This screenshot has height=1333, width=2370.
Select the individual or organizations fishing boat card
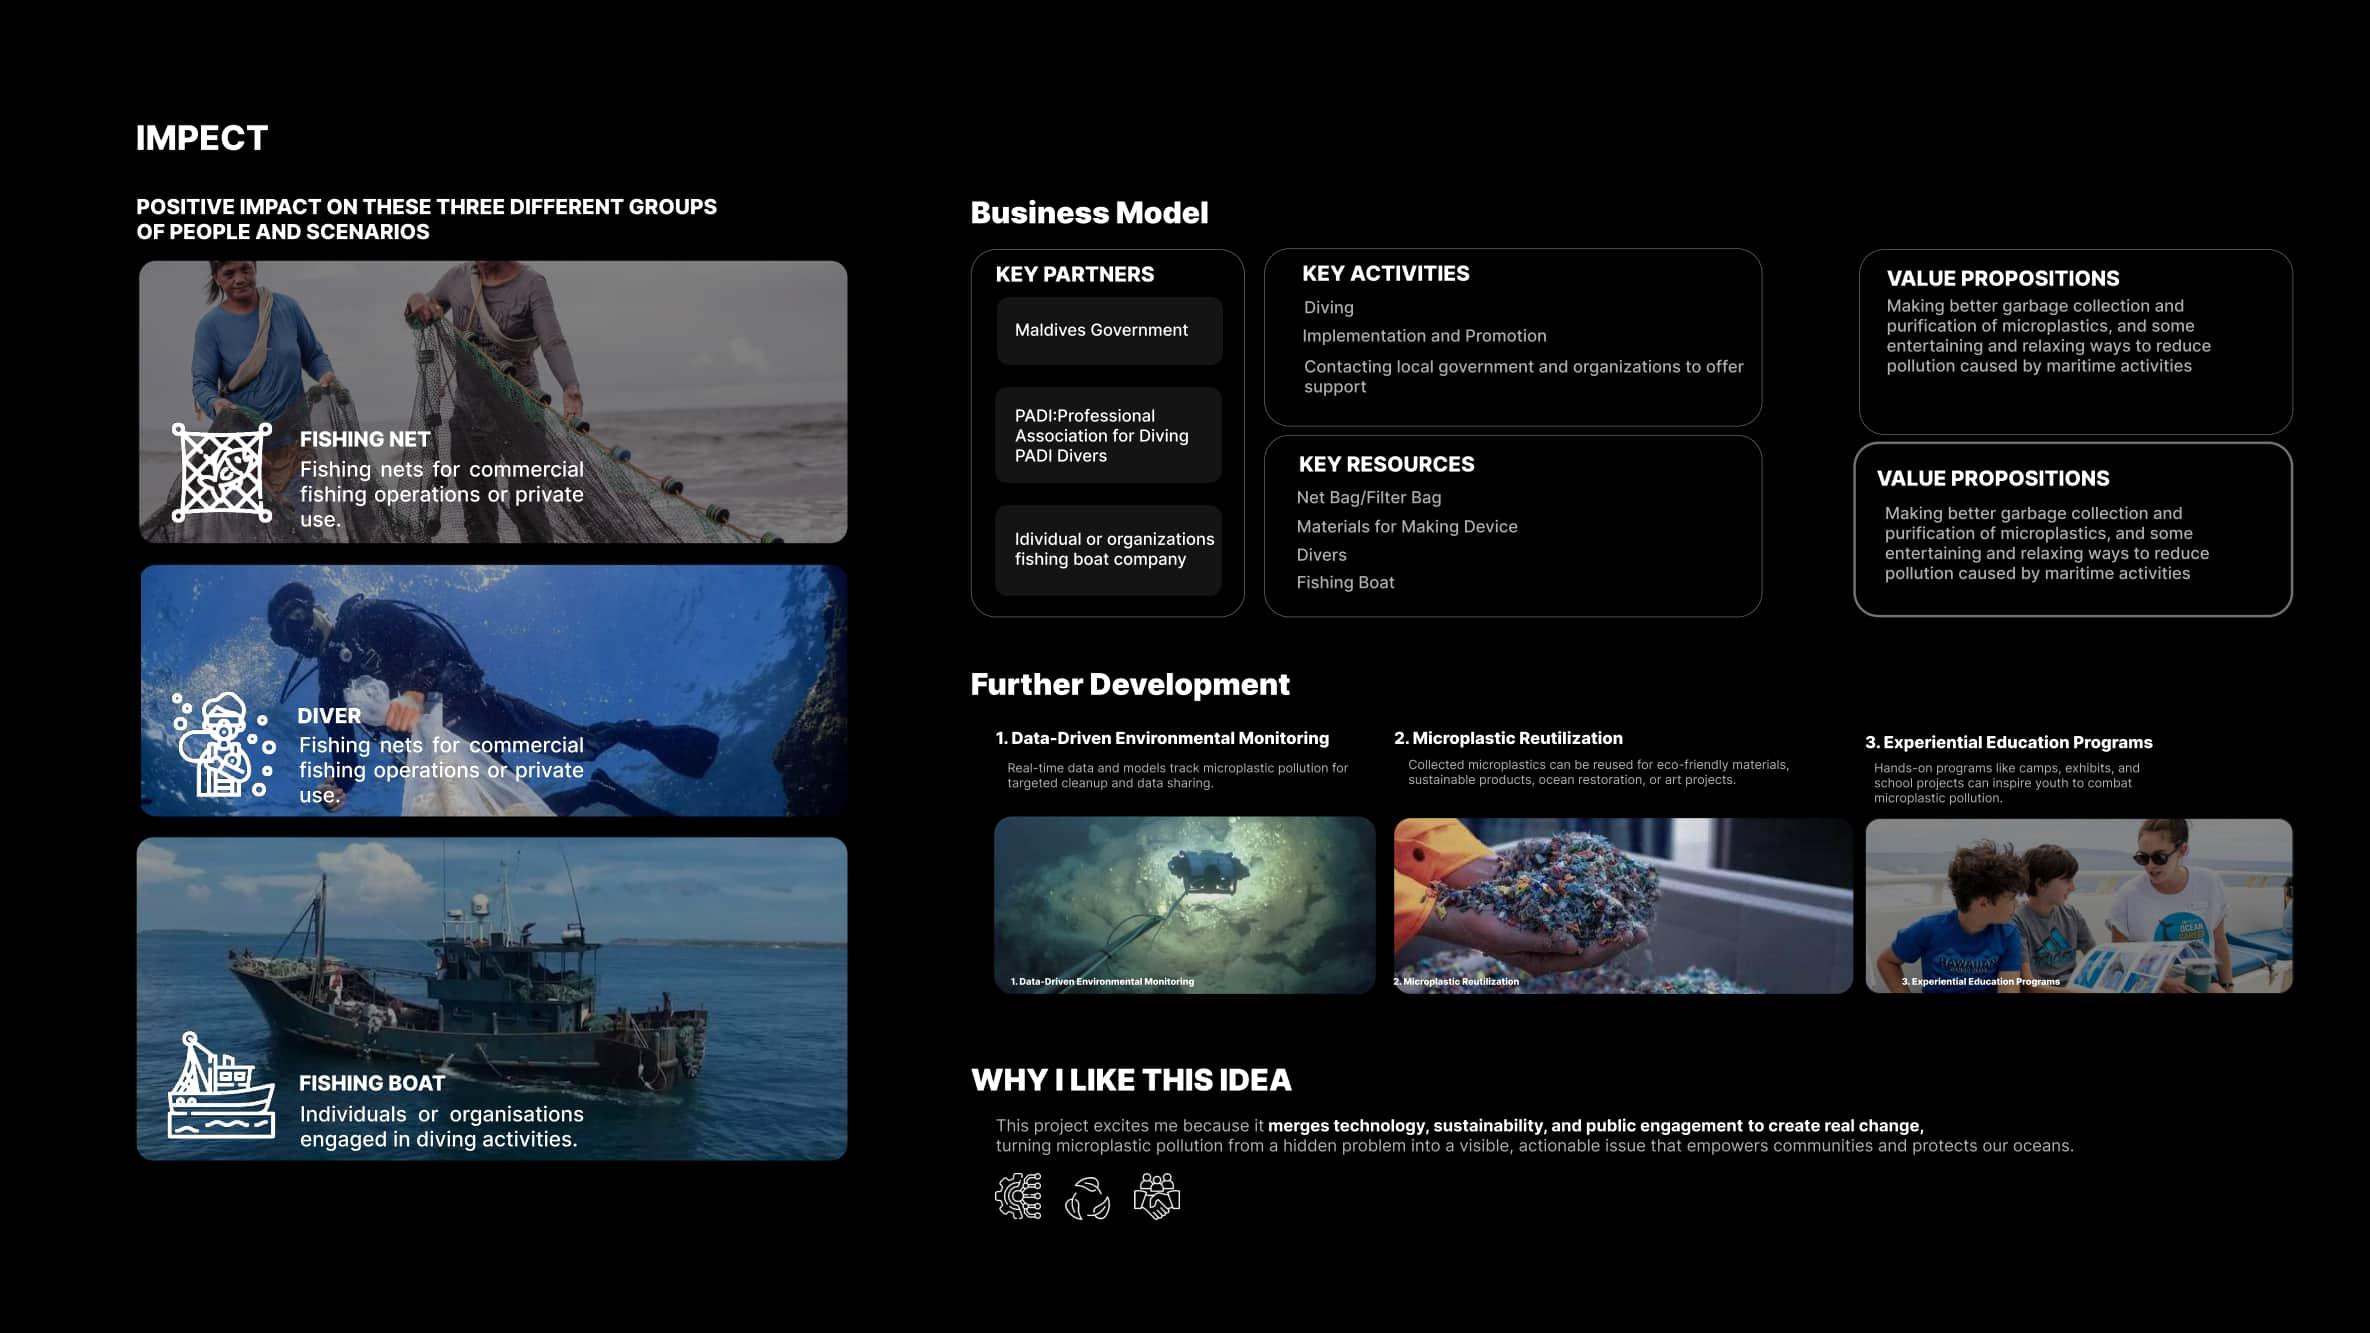1108,550
